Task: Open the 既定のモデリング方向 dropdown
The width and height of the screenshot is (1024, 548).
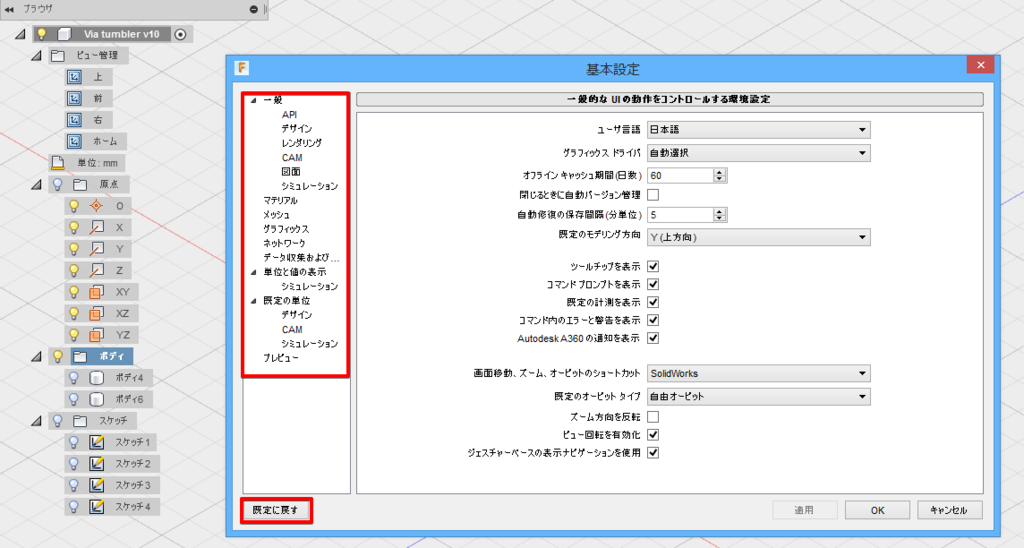Action: (x=758, y=237)
